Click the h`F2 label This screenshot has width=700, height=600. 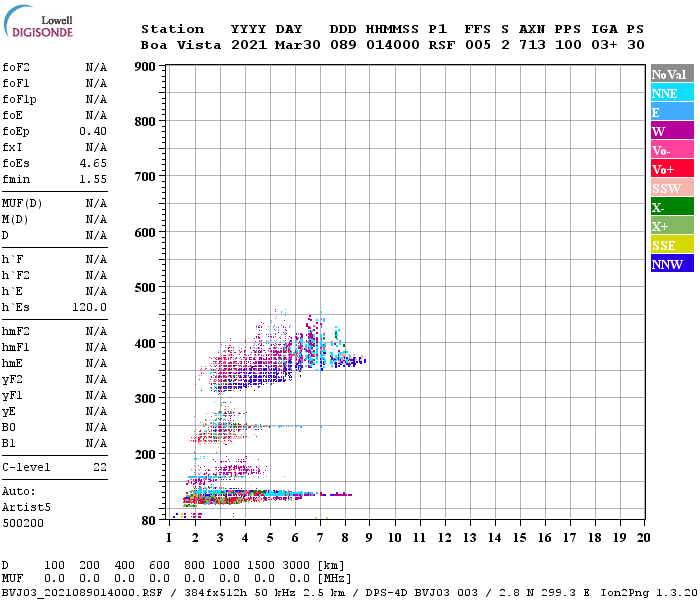[16, 275]
